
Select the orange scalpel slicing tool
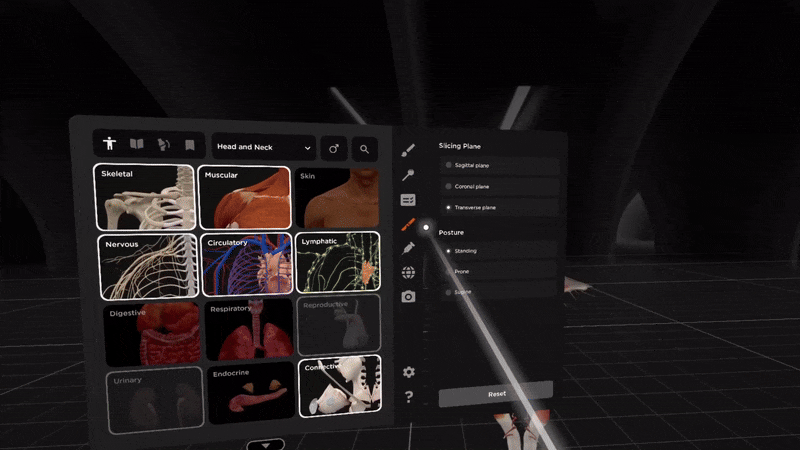[408, 224]
